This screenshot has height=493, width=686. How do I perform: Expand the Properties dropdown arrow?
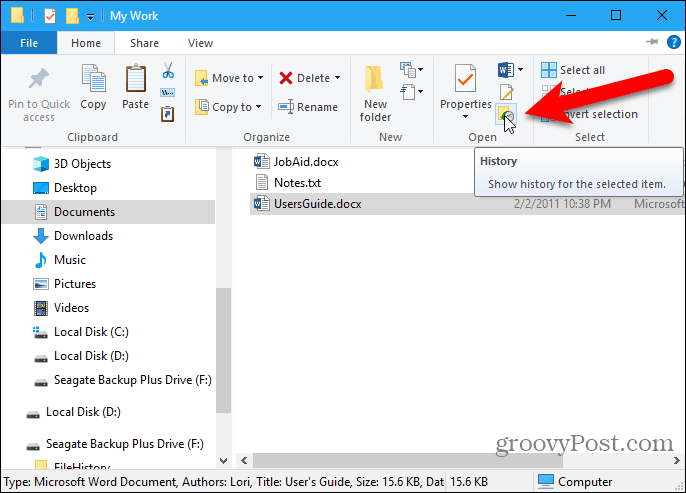[465, 117]
